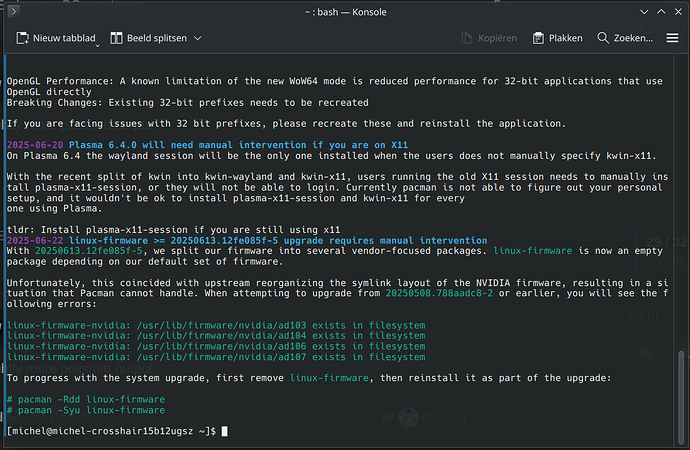This screenshot has width=690, height=450.
Task: Click the window title 'bash — Konsole'
Action: pos(345,12)
